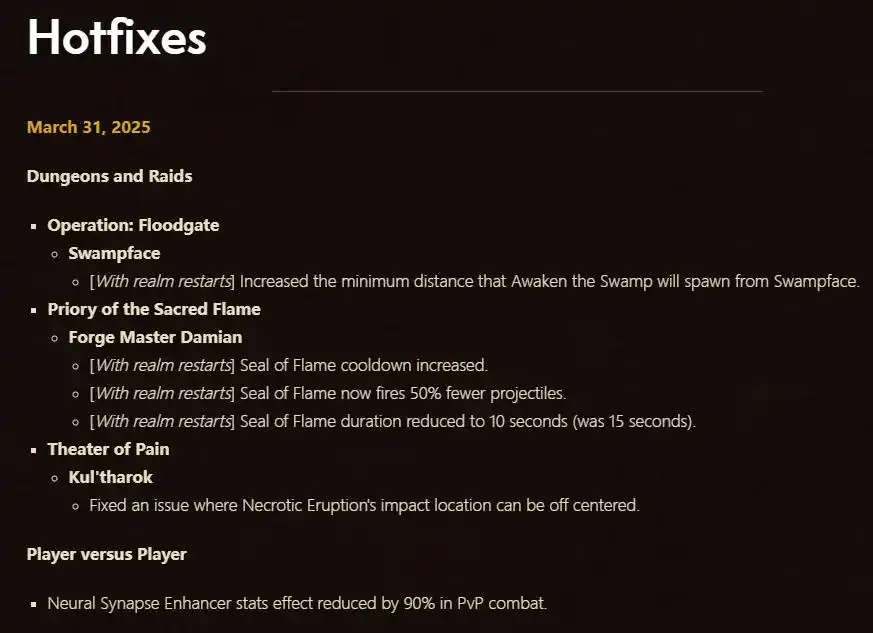Click the 50% fewer projectiles note
873x633 pixels.
(327, 393)
